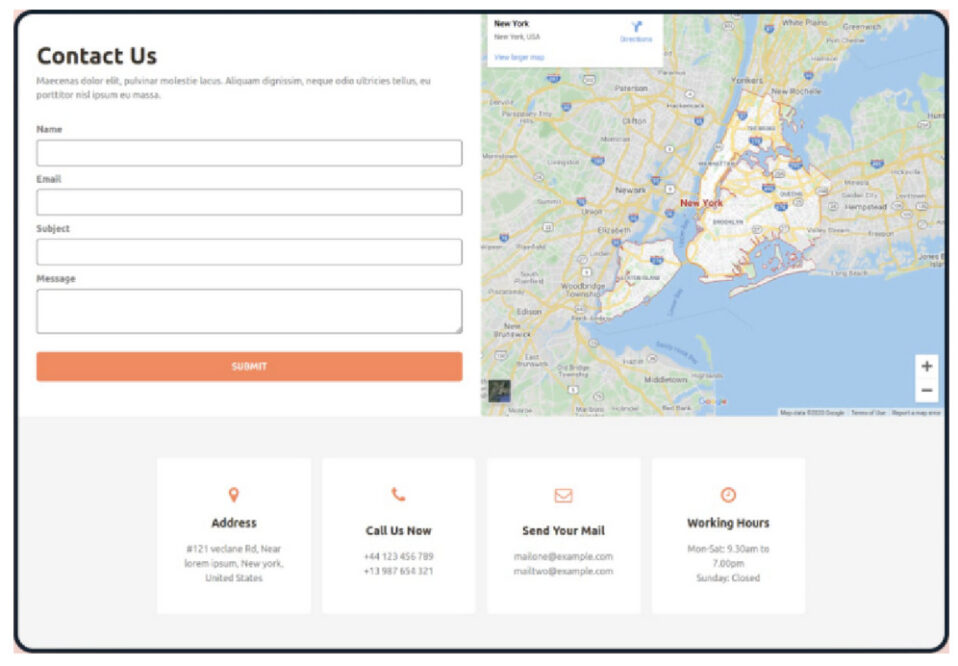Click the blue Directions arrow icon
Viewport: 958px width, 666px height.
[637, 26]
